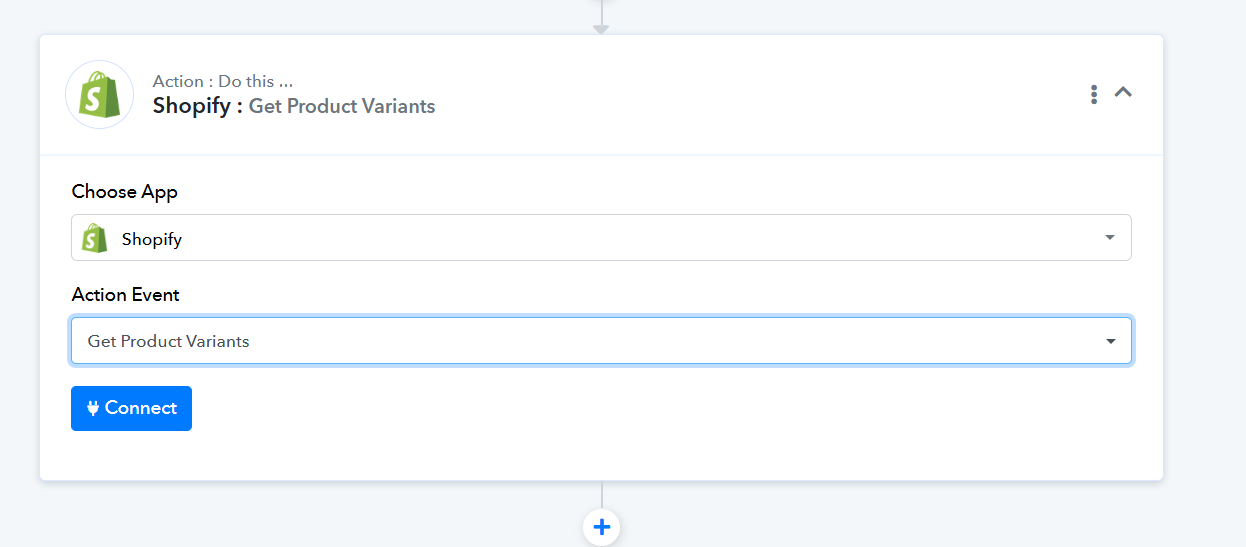Click the connector line below the card

(602, 495)
